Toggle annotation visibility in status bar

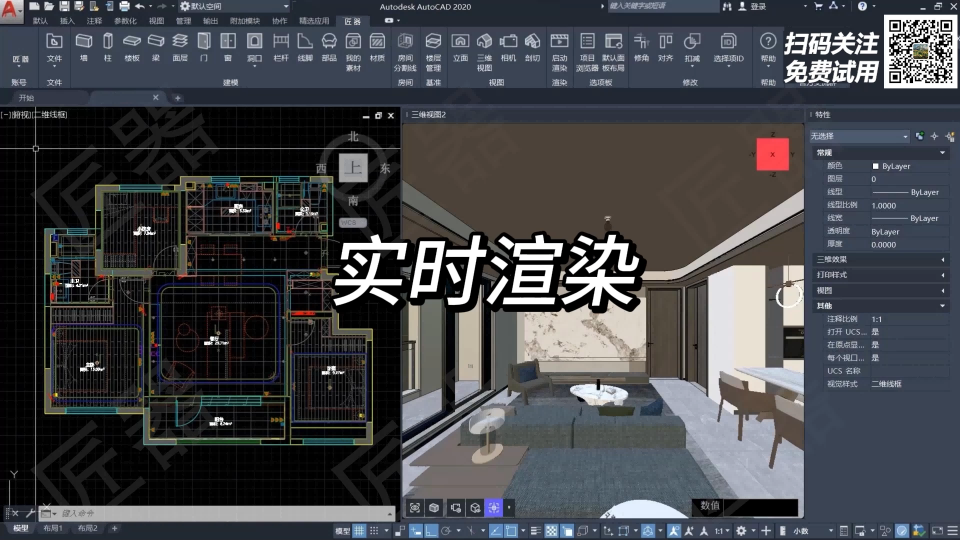coord(673,531)
